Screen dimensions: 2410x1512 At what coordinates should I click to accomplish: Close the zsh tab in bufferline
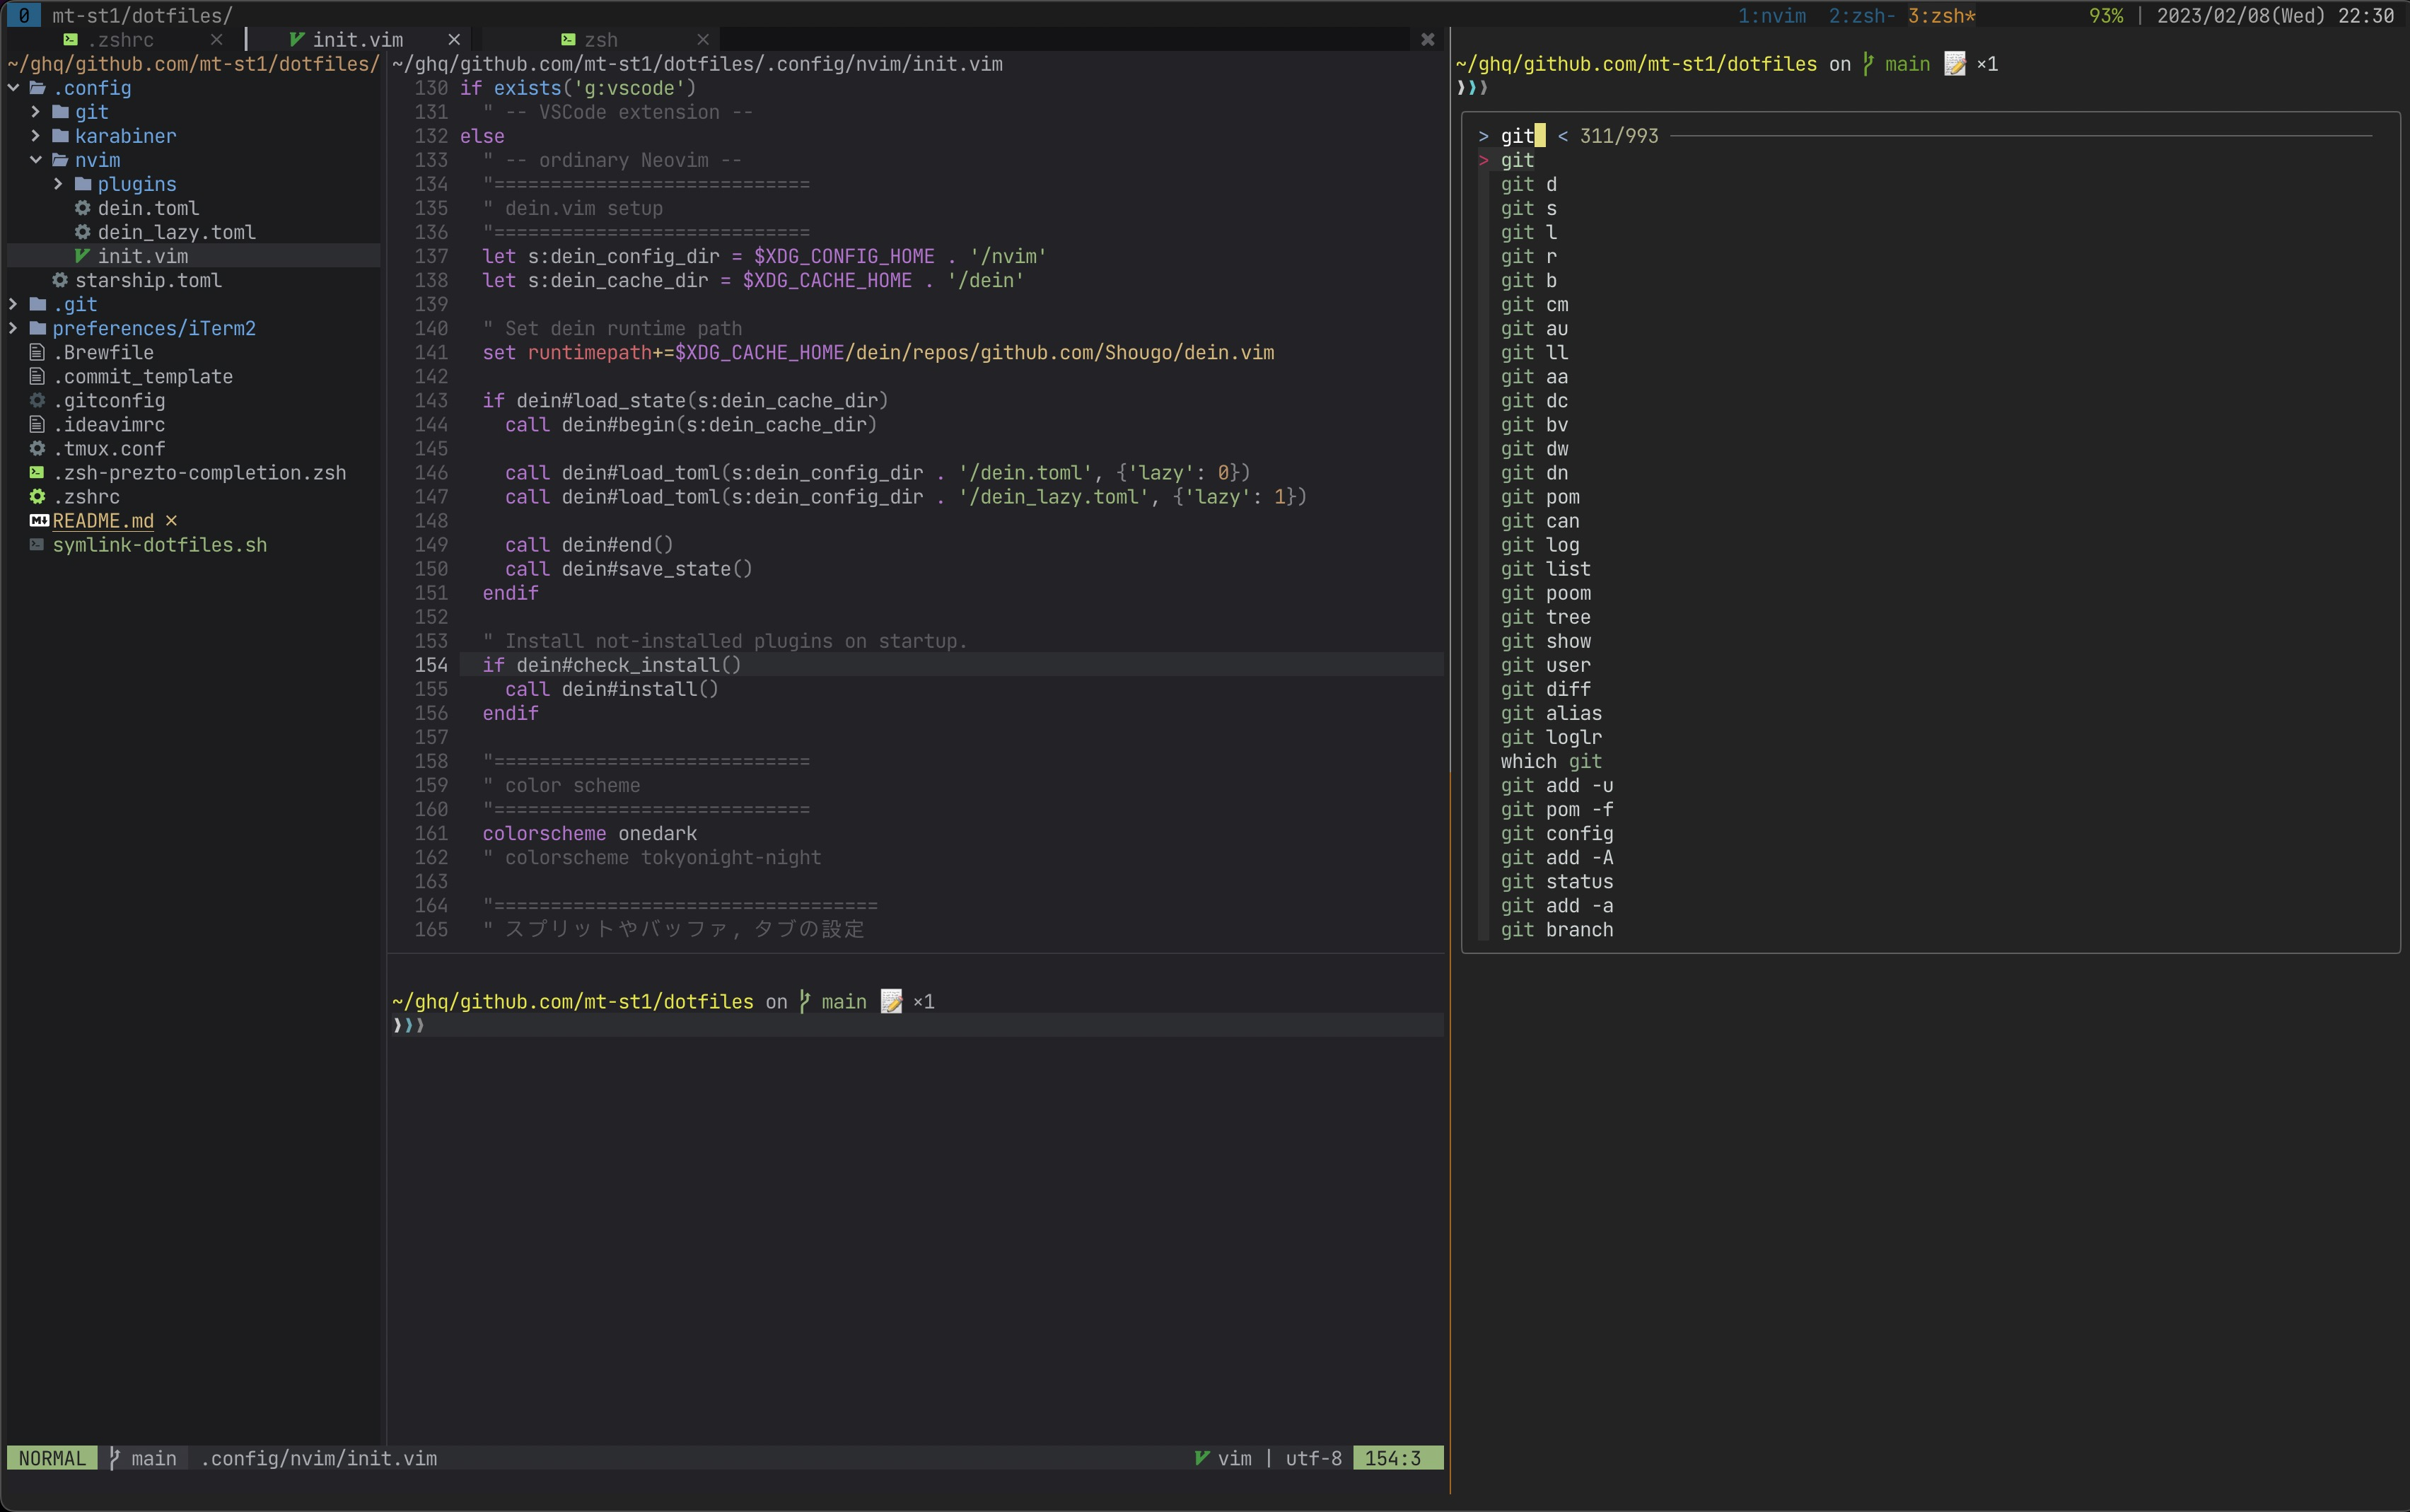coord(703,40)
